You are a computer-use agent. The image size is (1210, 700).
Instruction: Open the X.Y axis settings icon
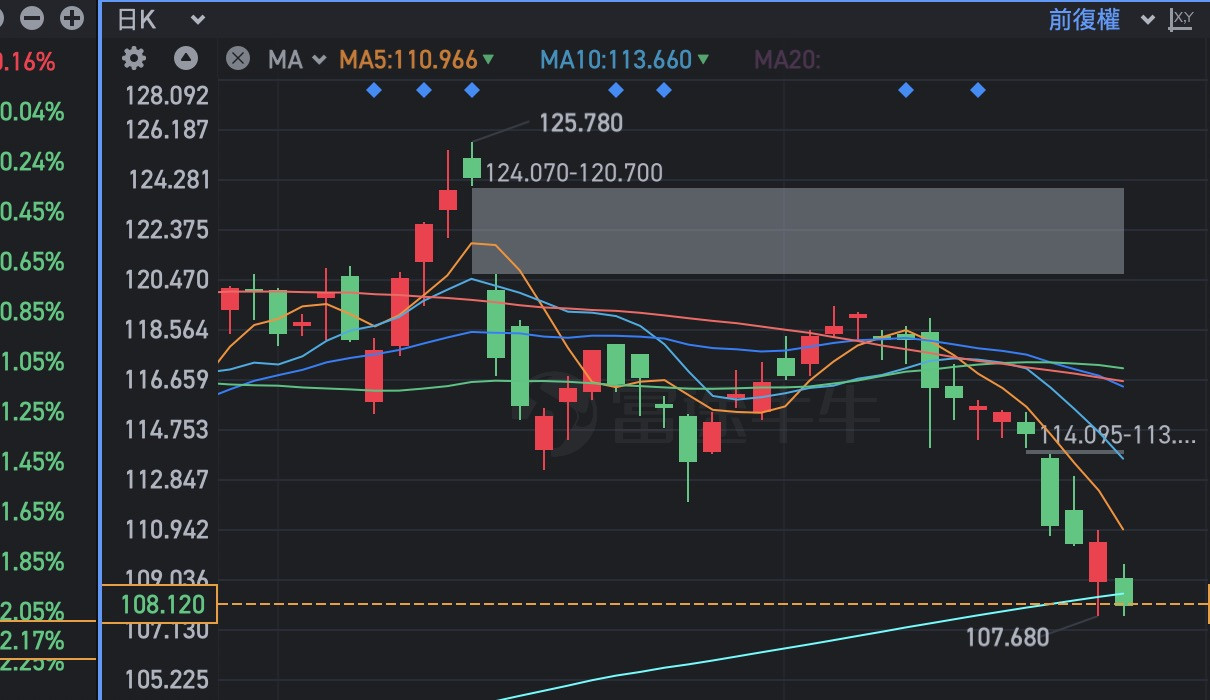1182,19
